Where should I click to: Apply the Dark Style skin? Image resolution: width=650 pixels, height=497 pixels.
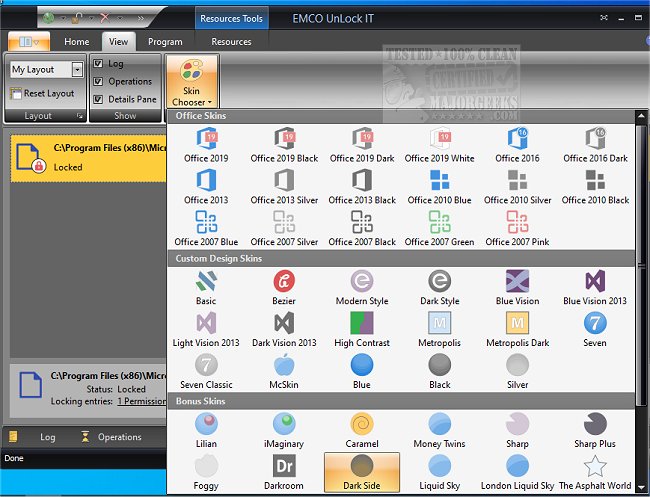pos(439,288)
